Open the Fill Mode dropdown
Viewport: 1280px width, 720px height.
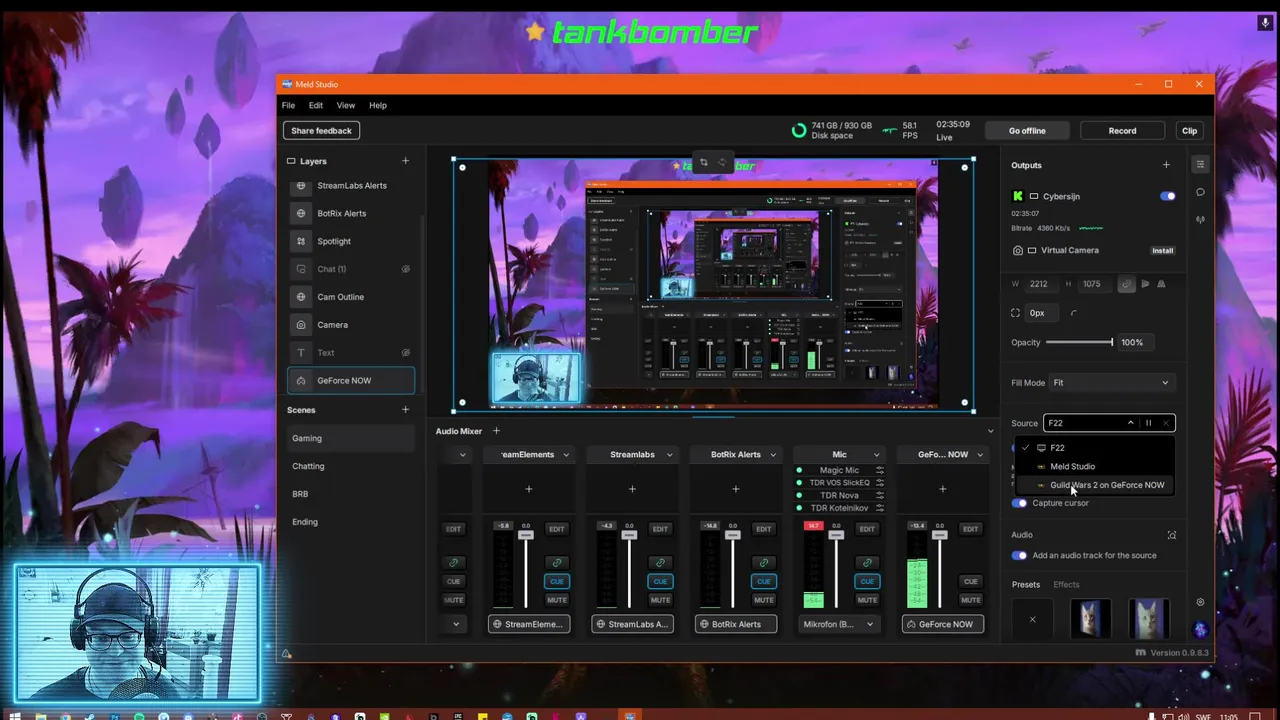pos(1112,383)
